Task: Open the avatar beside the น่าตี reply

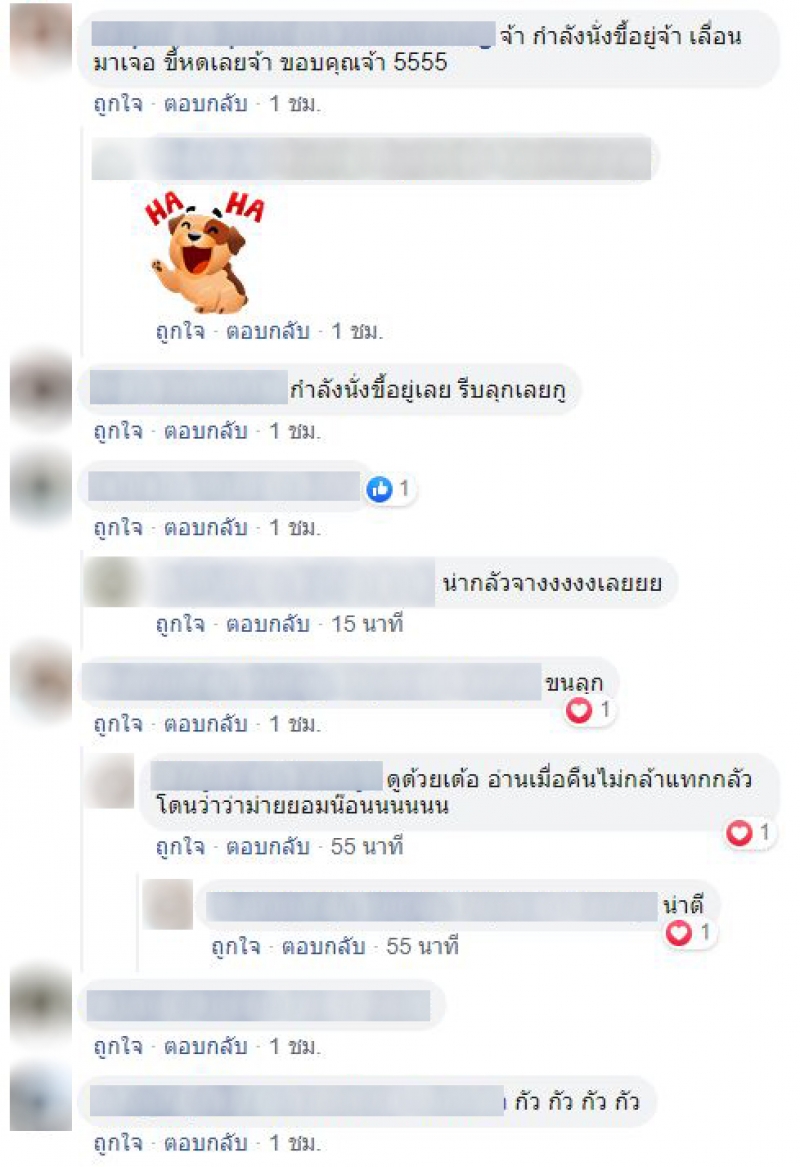Action: click(x=168, y=904)
